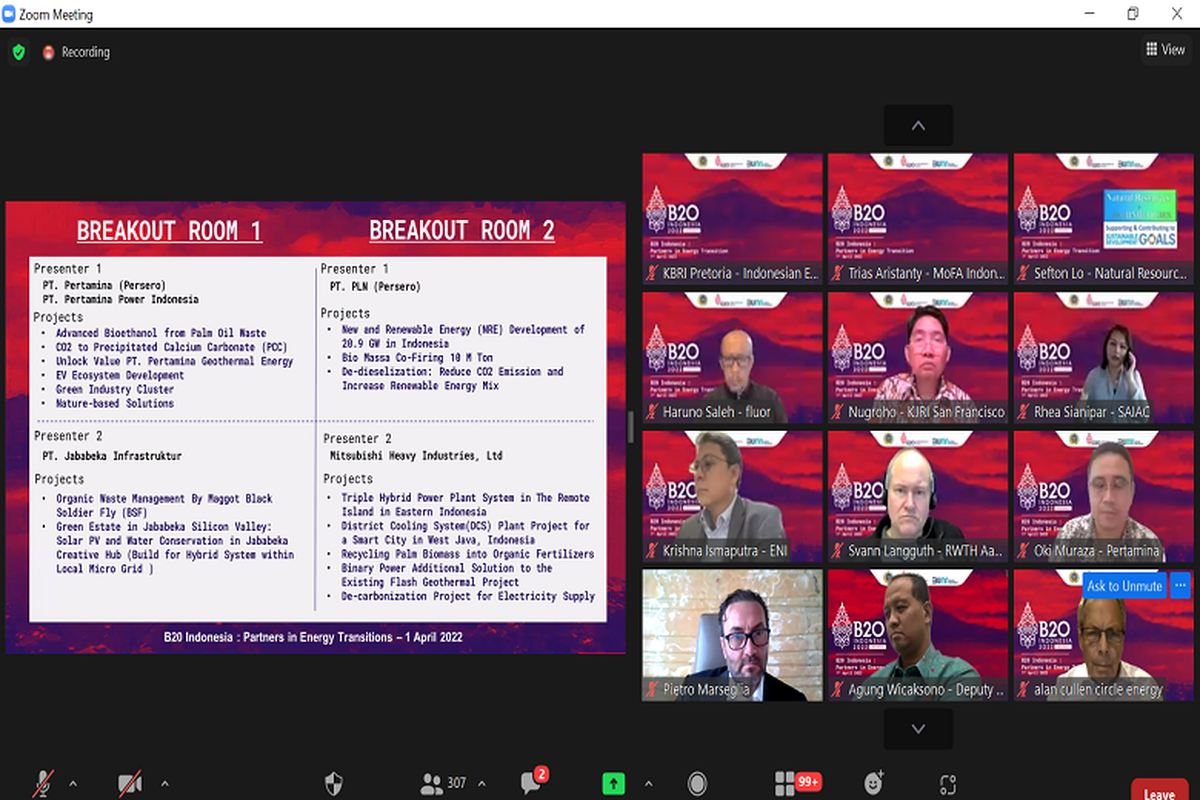
Task: Click the Ask to Unmute button
Action: [1124, 586]
